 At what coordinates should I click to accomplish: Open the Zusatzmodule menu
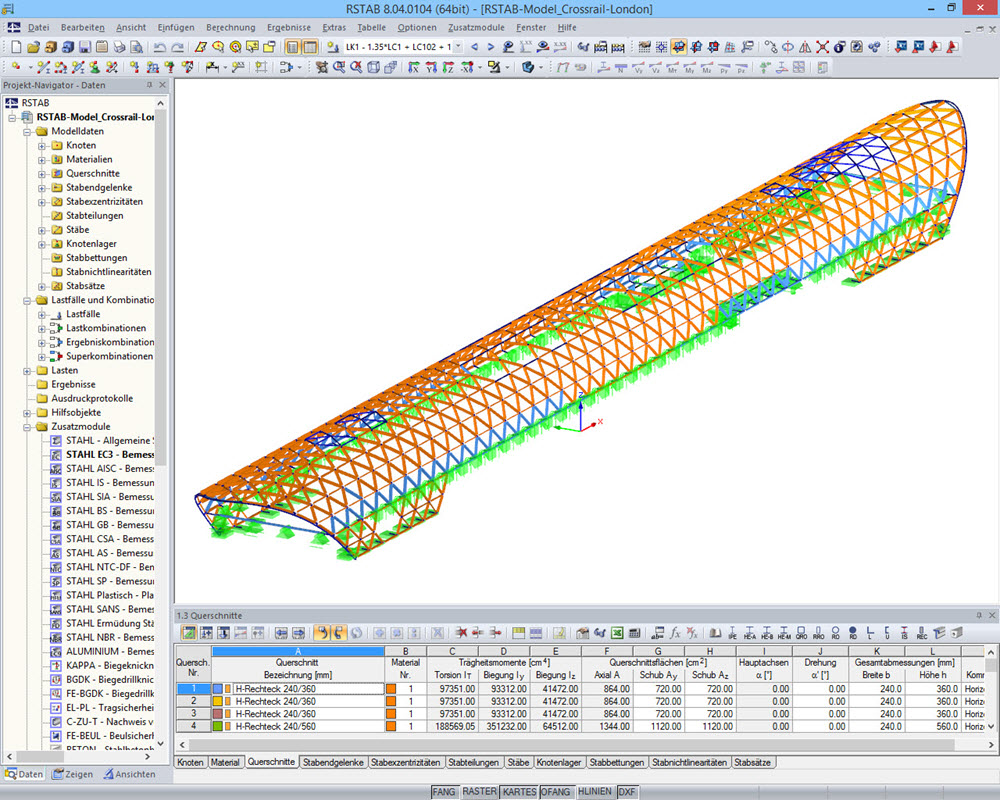click(x=476, y=27)
